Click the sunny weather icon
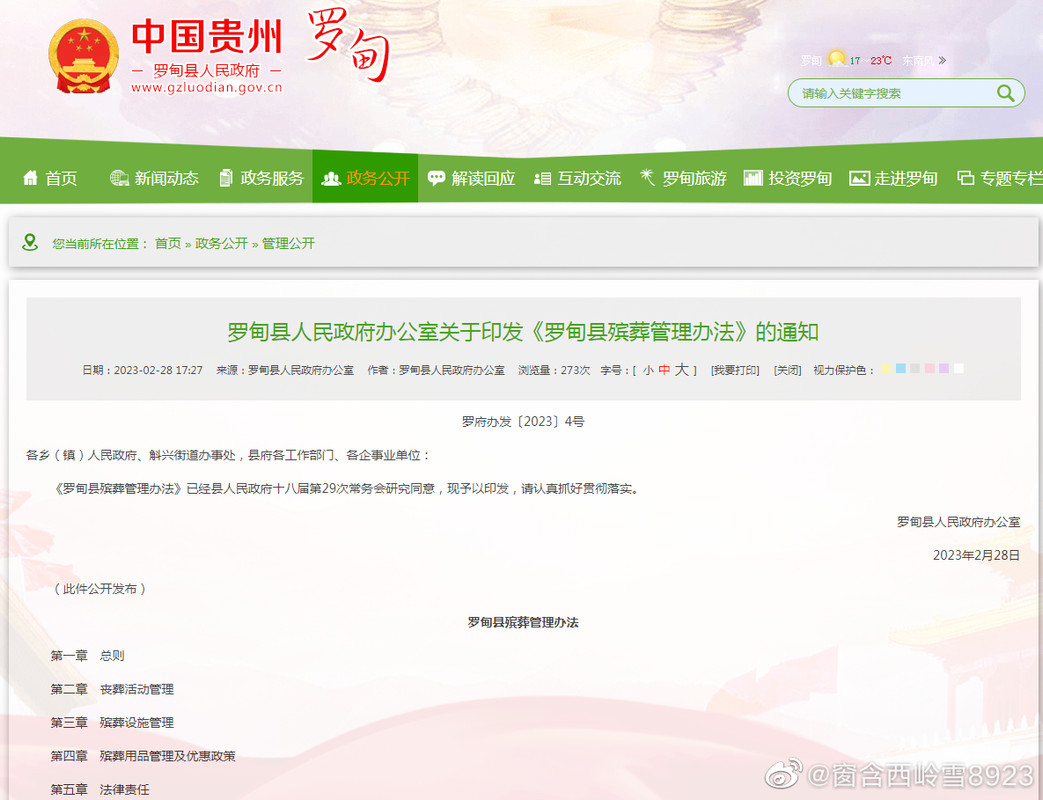The width and height of the screenshot is (1043, 800). (837, 59)
